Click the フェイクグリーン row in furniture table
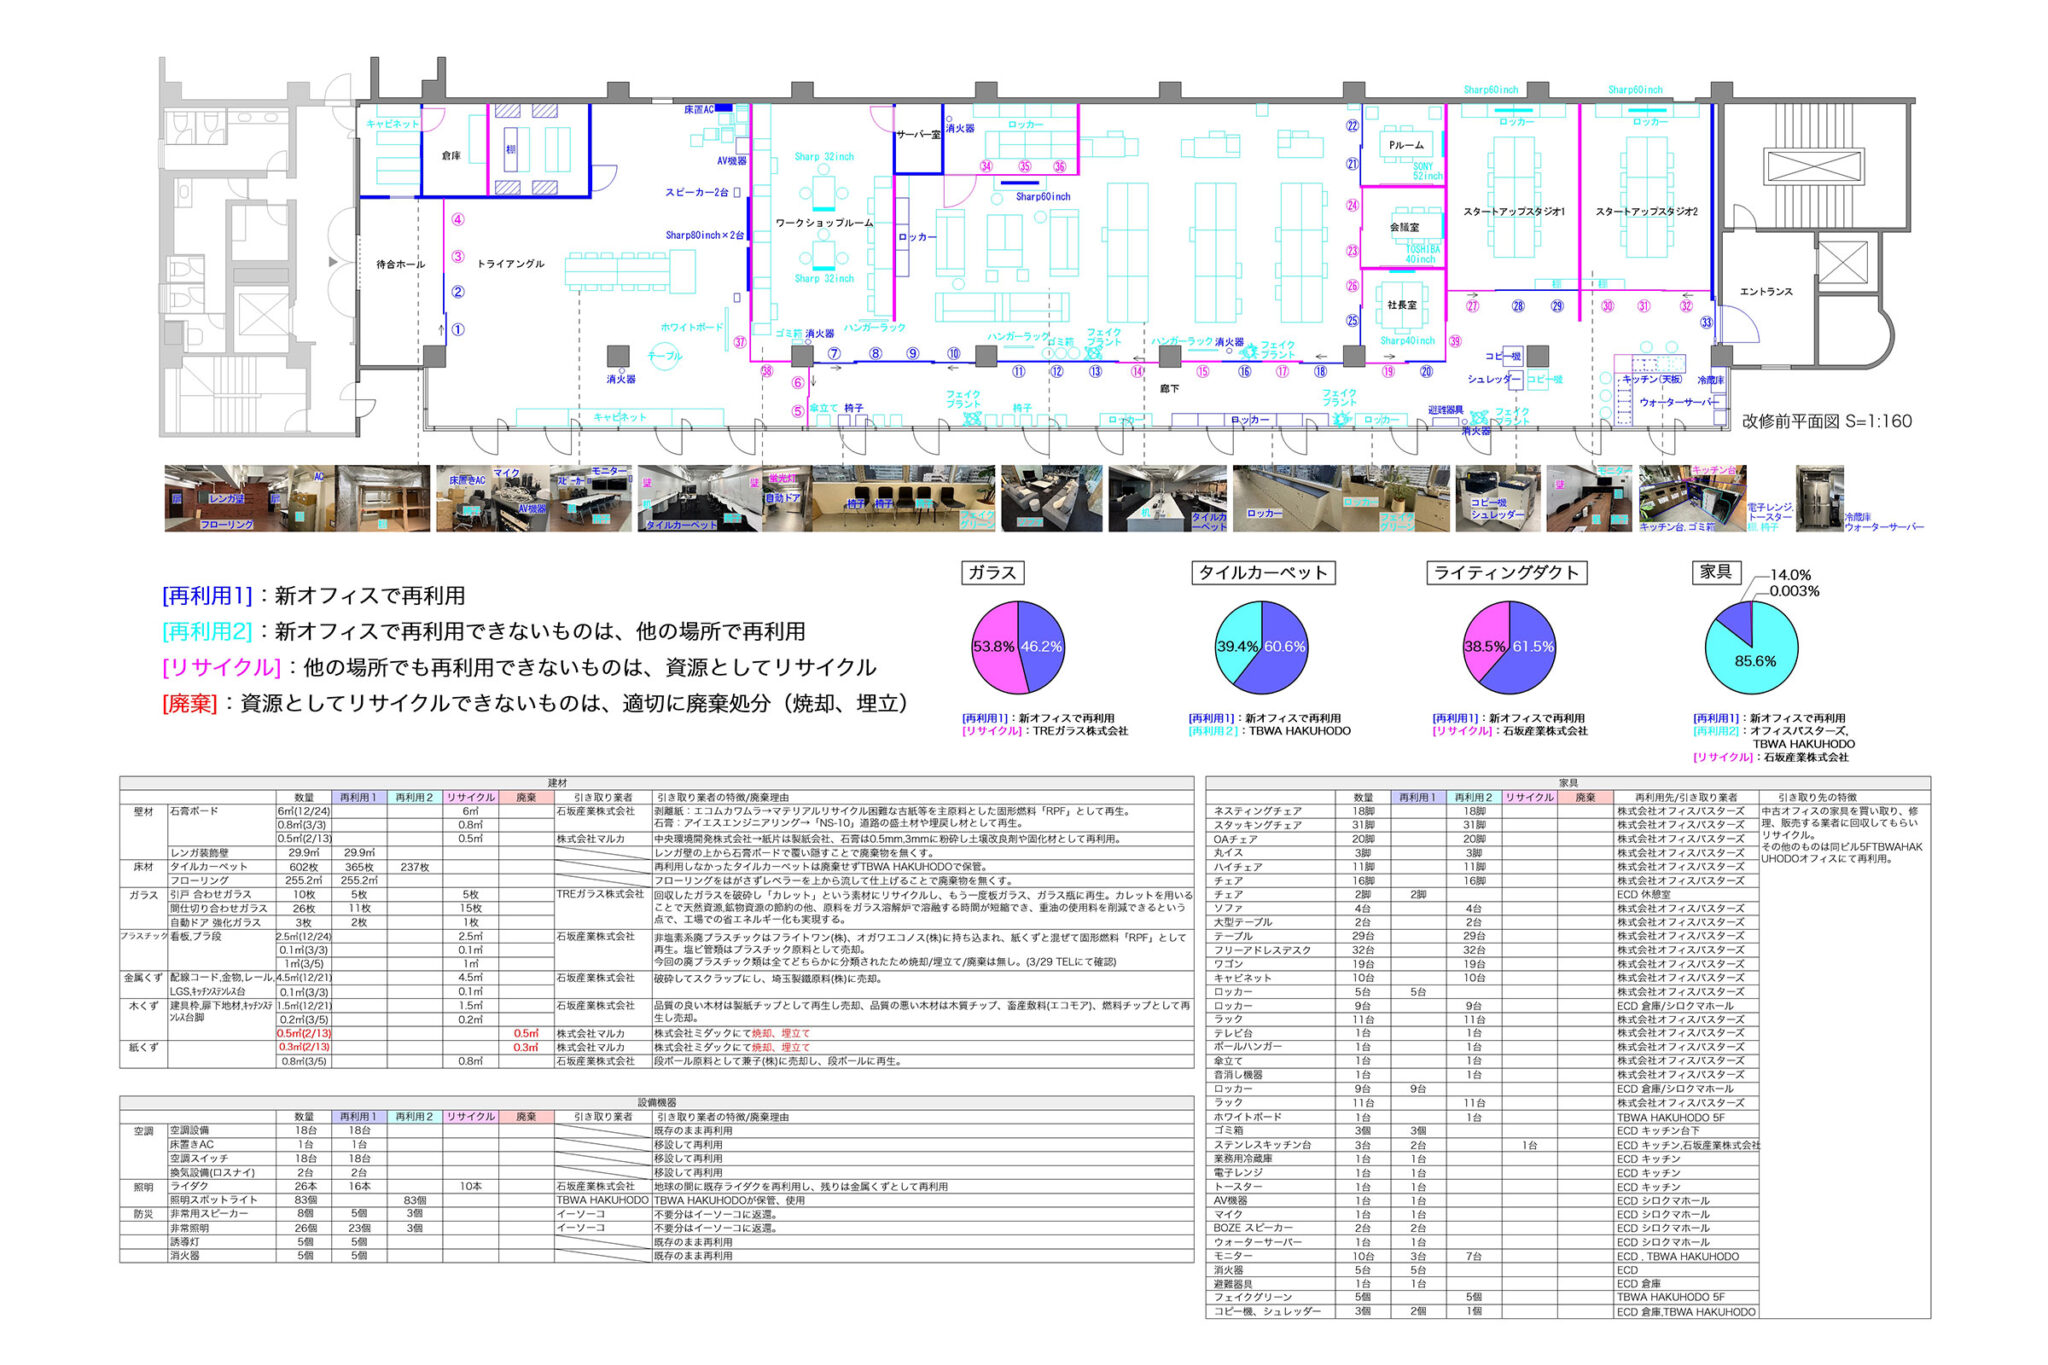Viewport: 2048px width, 1365px height. pyautogui.click(x=1482, y=1297)
